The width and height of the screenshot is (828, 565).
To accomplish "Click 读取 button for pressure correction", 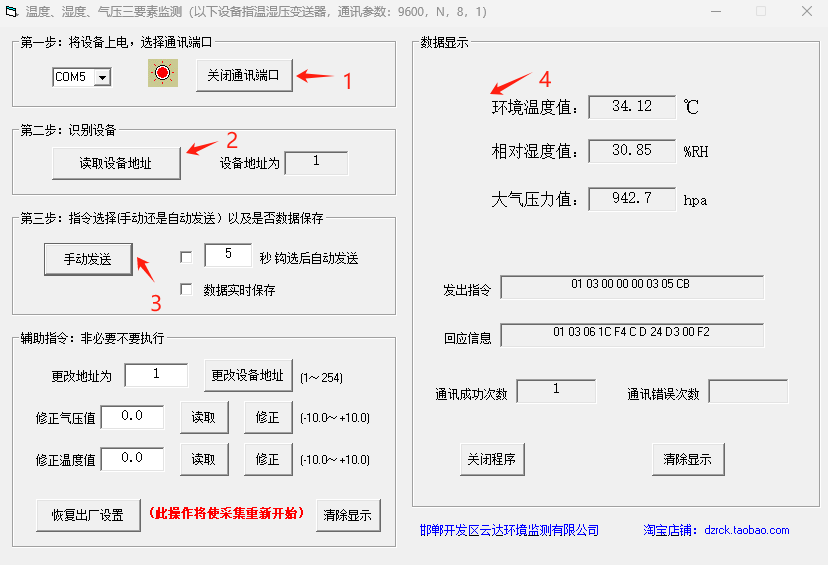I will (x=204, y=417).
